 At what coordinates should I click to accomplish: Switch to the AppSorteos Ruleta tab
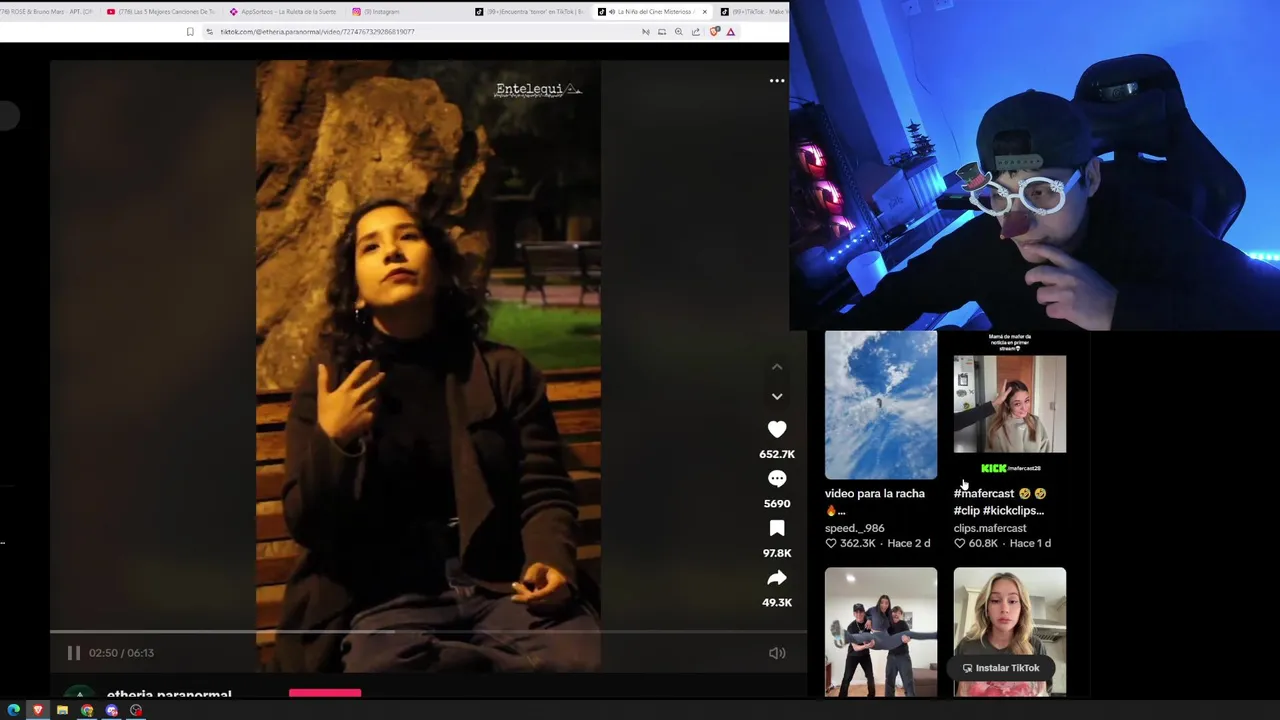pyautogui.click(x=283, y=12)
